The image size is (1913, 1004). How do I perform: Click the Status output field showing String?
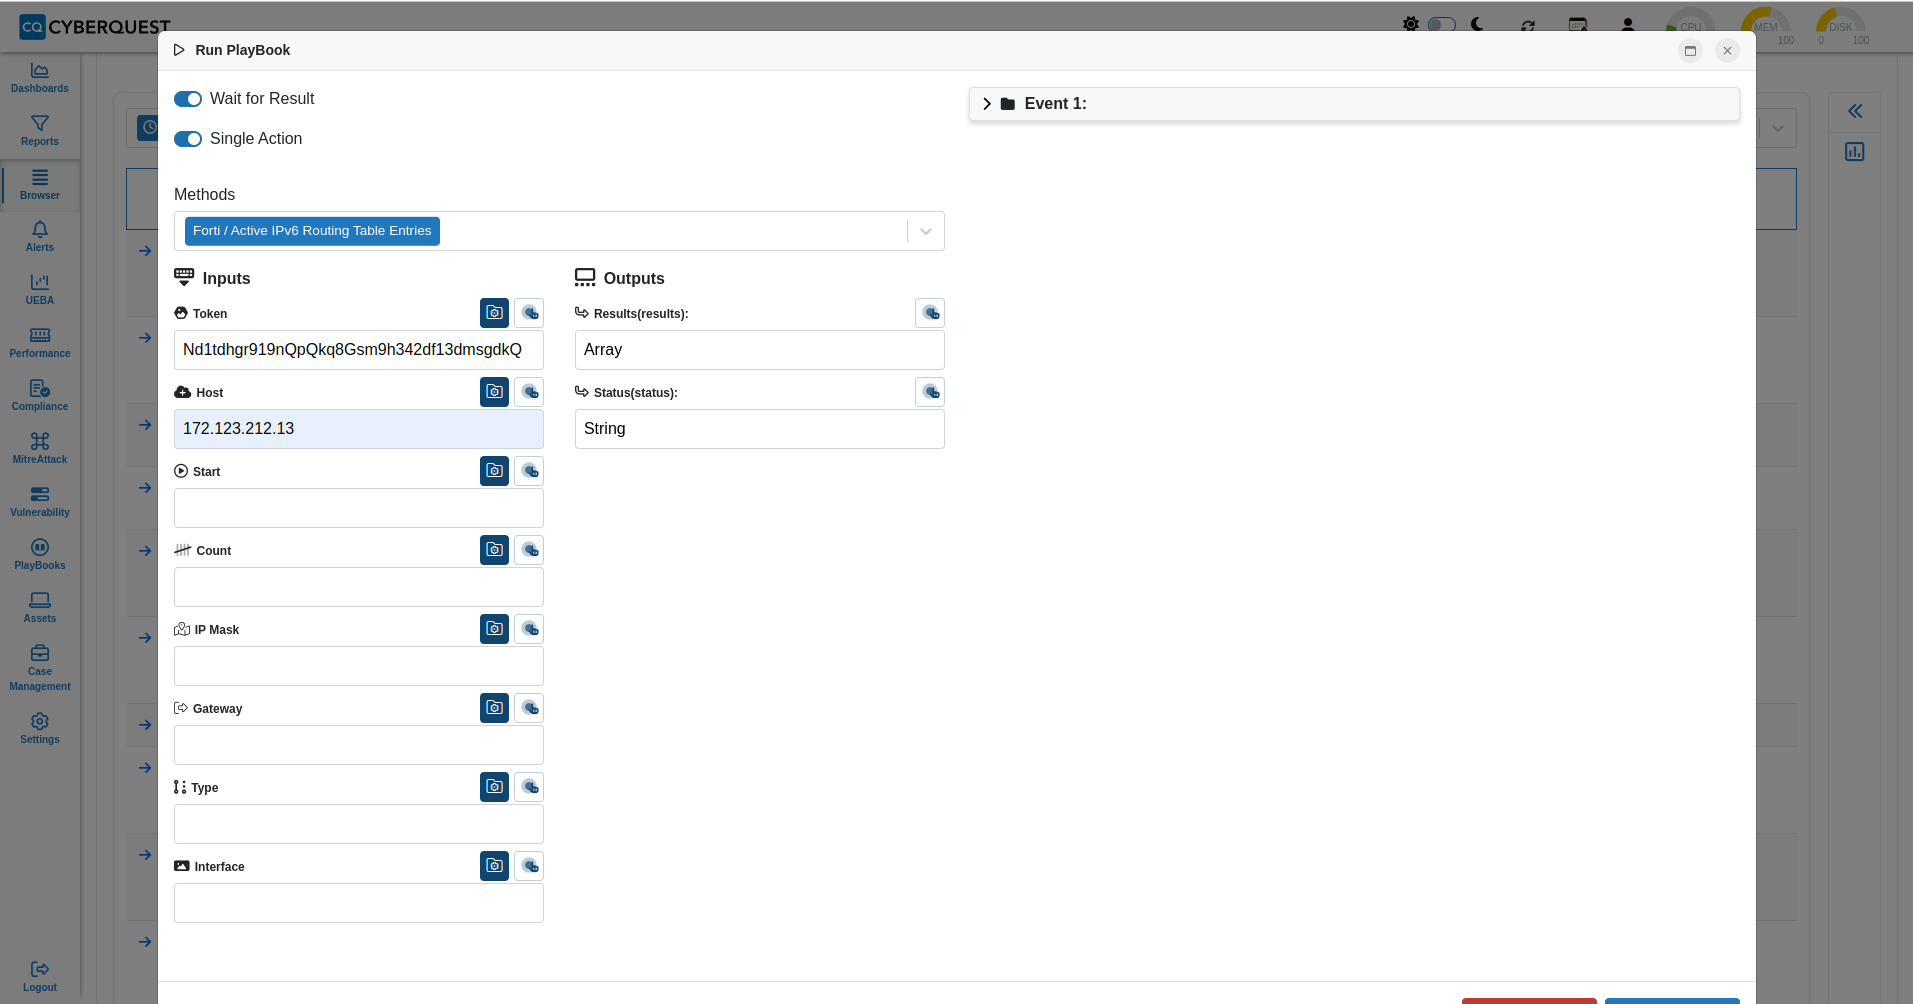coord(760,429)
